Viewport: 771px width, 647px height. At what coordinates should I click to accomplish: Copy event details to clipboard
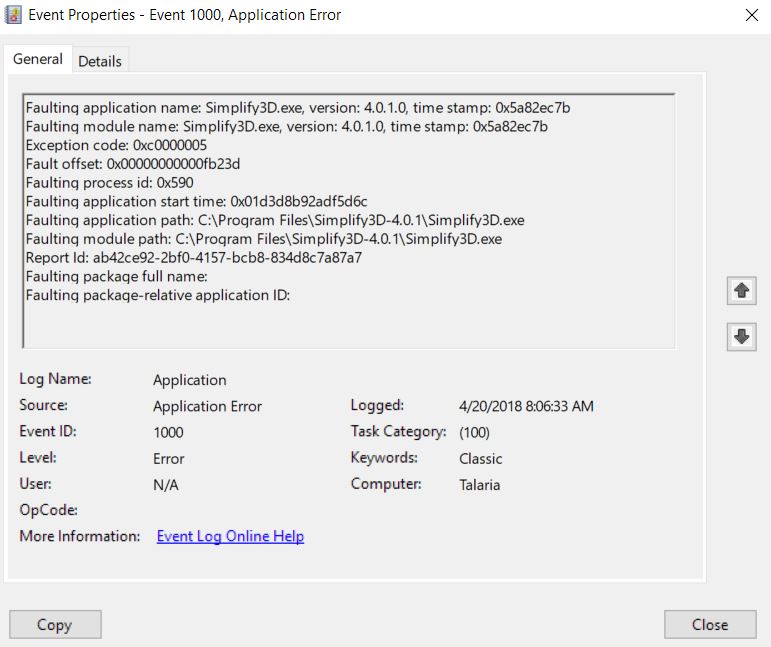click(55, 624)
